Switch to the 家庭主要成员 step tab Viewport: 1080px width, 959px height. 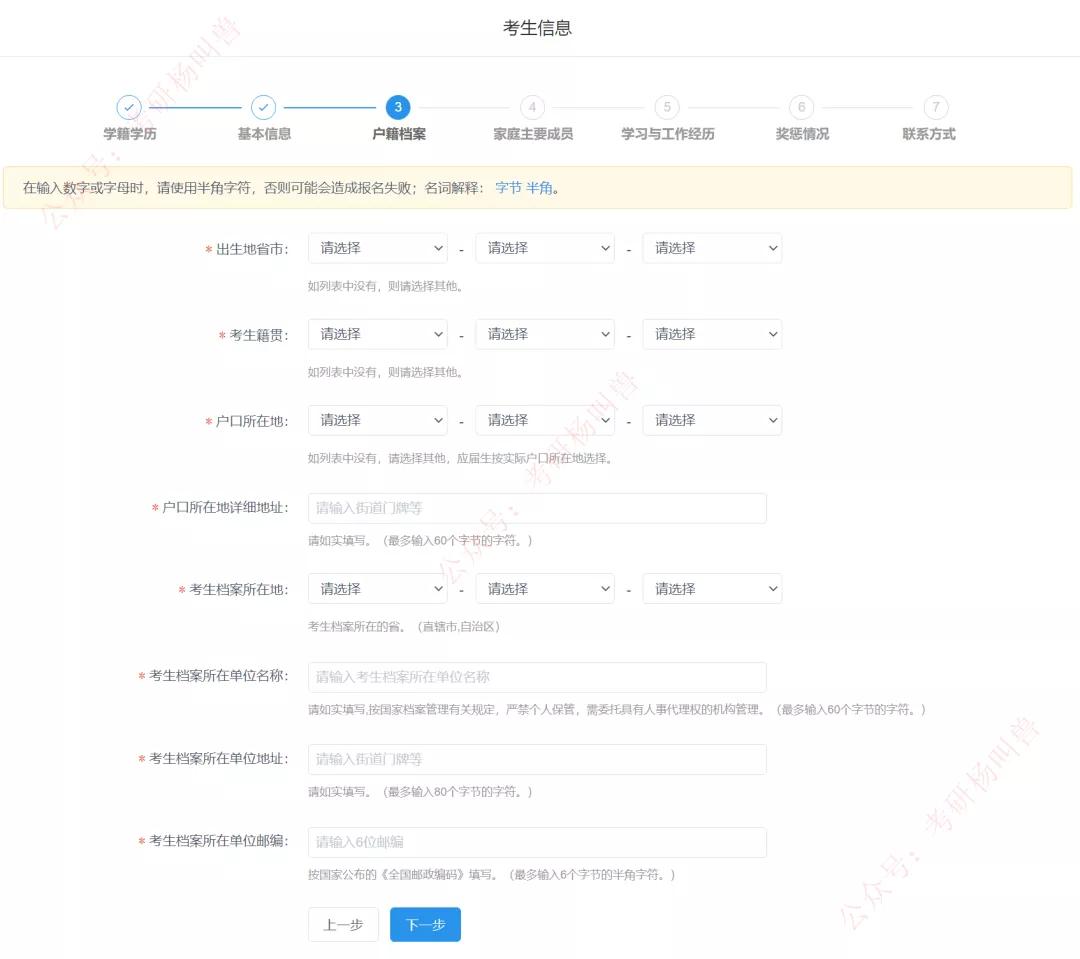click(532, 133)
